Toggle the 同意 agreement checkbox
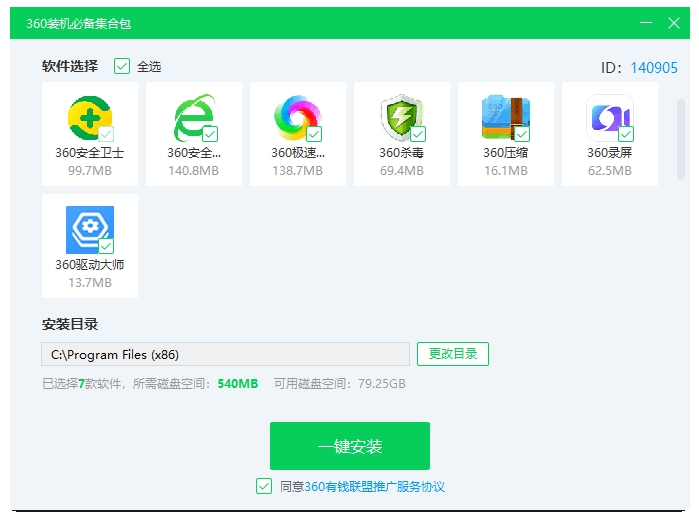 [264, 486]
